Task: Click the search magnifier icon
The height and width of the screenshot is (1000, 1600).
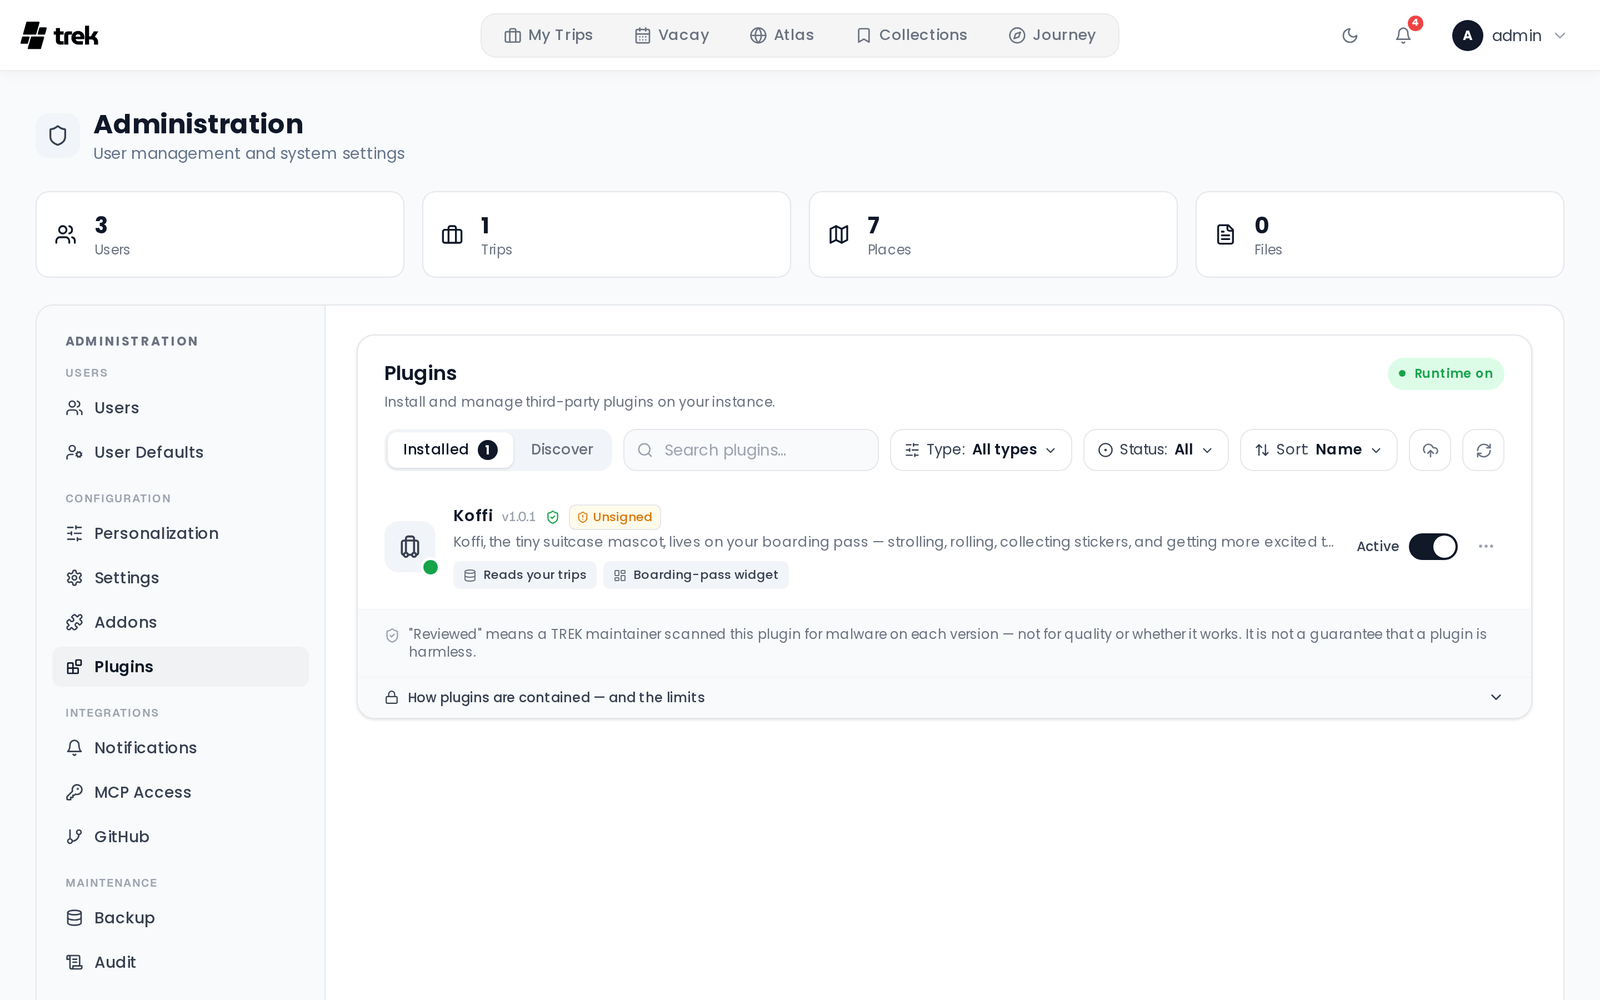Action: pyautogui.click(x=645, y=450)
